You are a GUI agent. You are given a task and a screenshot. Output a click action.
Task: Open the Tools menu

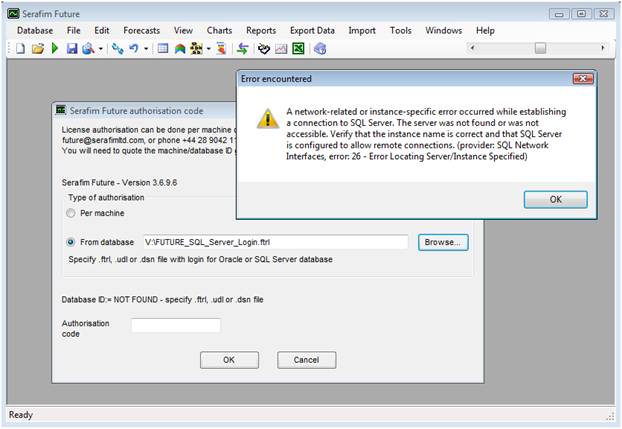[x=401, y=31]
